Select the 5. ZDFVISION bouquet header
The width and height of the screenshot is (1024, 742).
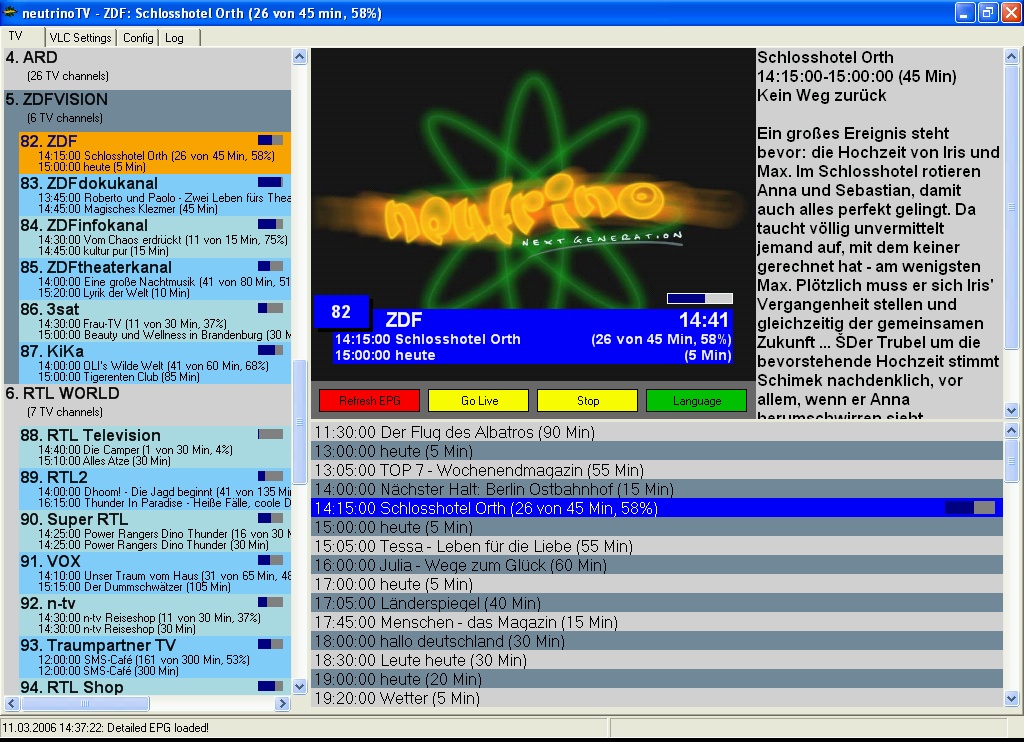coord(148,109)
